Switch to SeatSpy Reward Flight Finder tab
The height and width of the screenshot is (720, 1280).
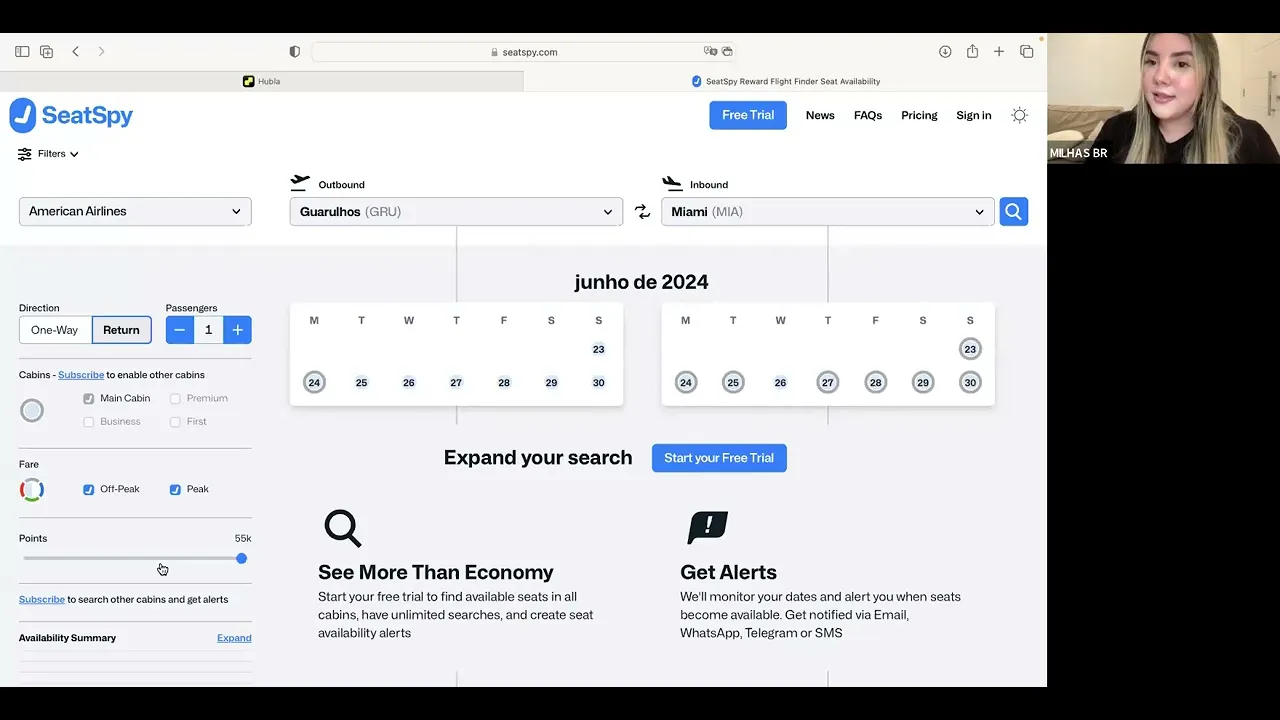coord(786,81)
